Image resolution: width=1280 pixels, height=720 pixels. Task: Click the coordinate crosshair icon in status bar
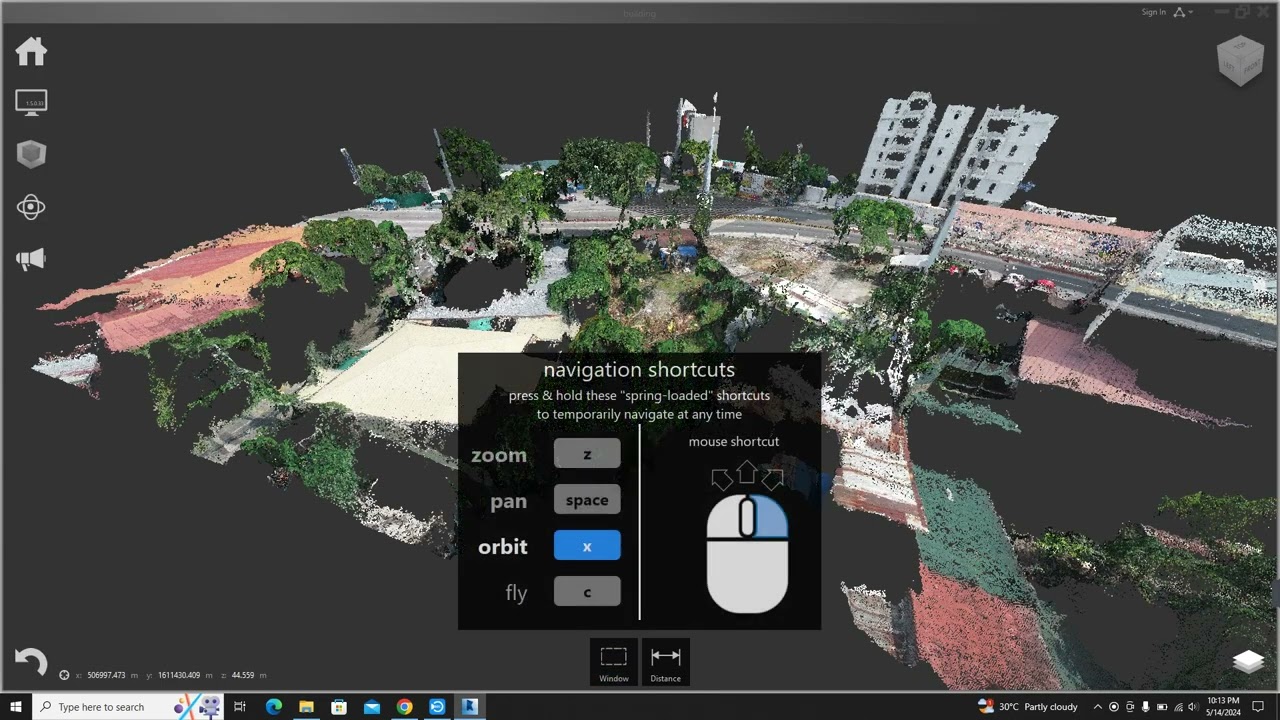[64, 675]
